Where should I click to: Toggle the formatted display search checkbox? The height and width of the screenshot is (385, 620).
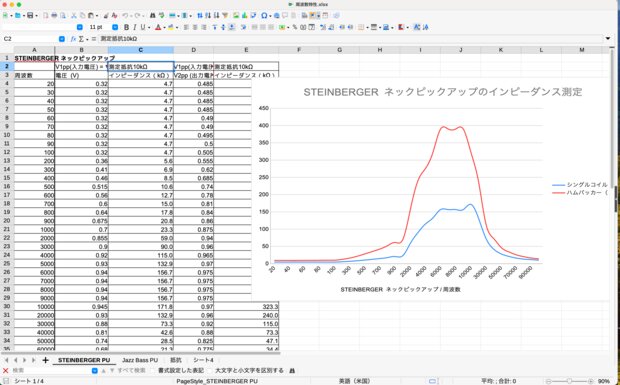pyautogui.click(x=154, y=371)
